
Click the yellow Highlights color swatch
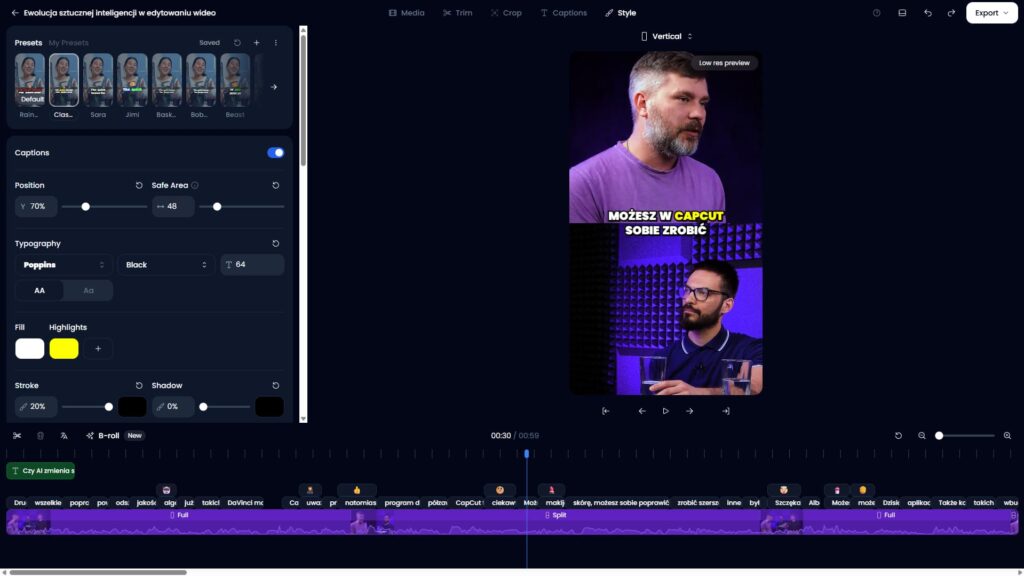click(64, 349)
